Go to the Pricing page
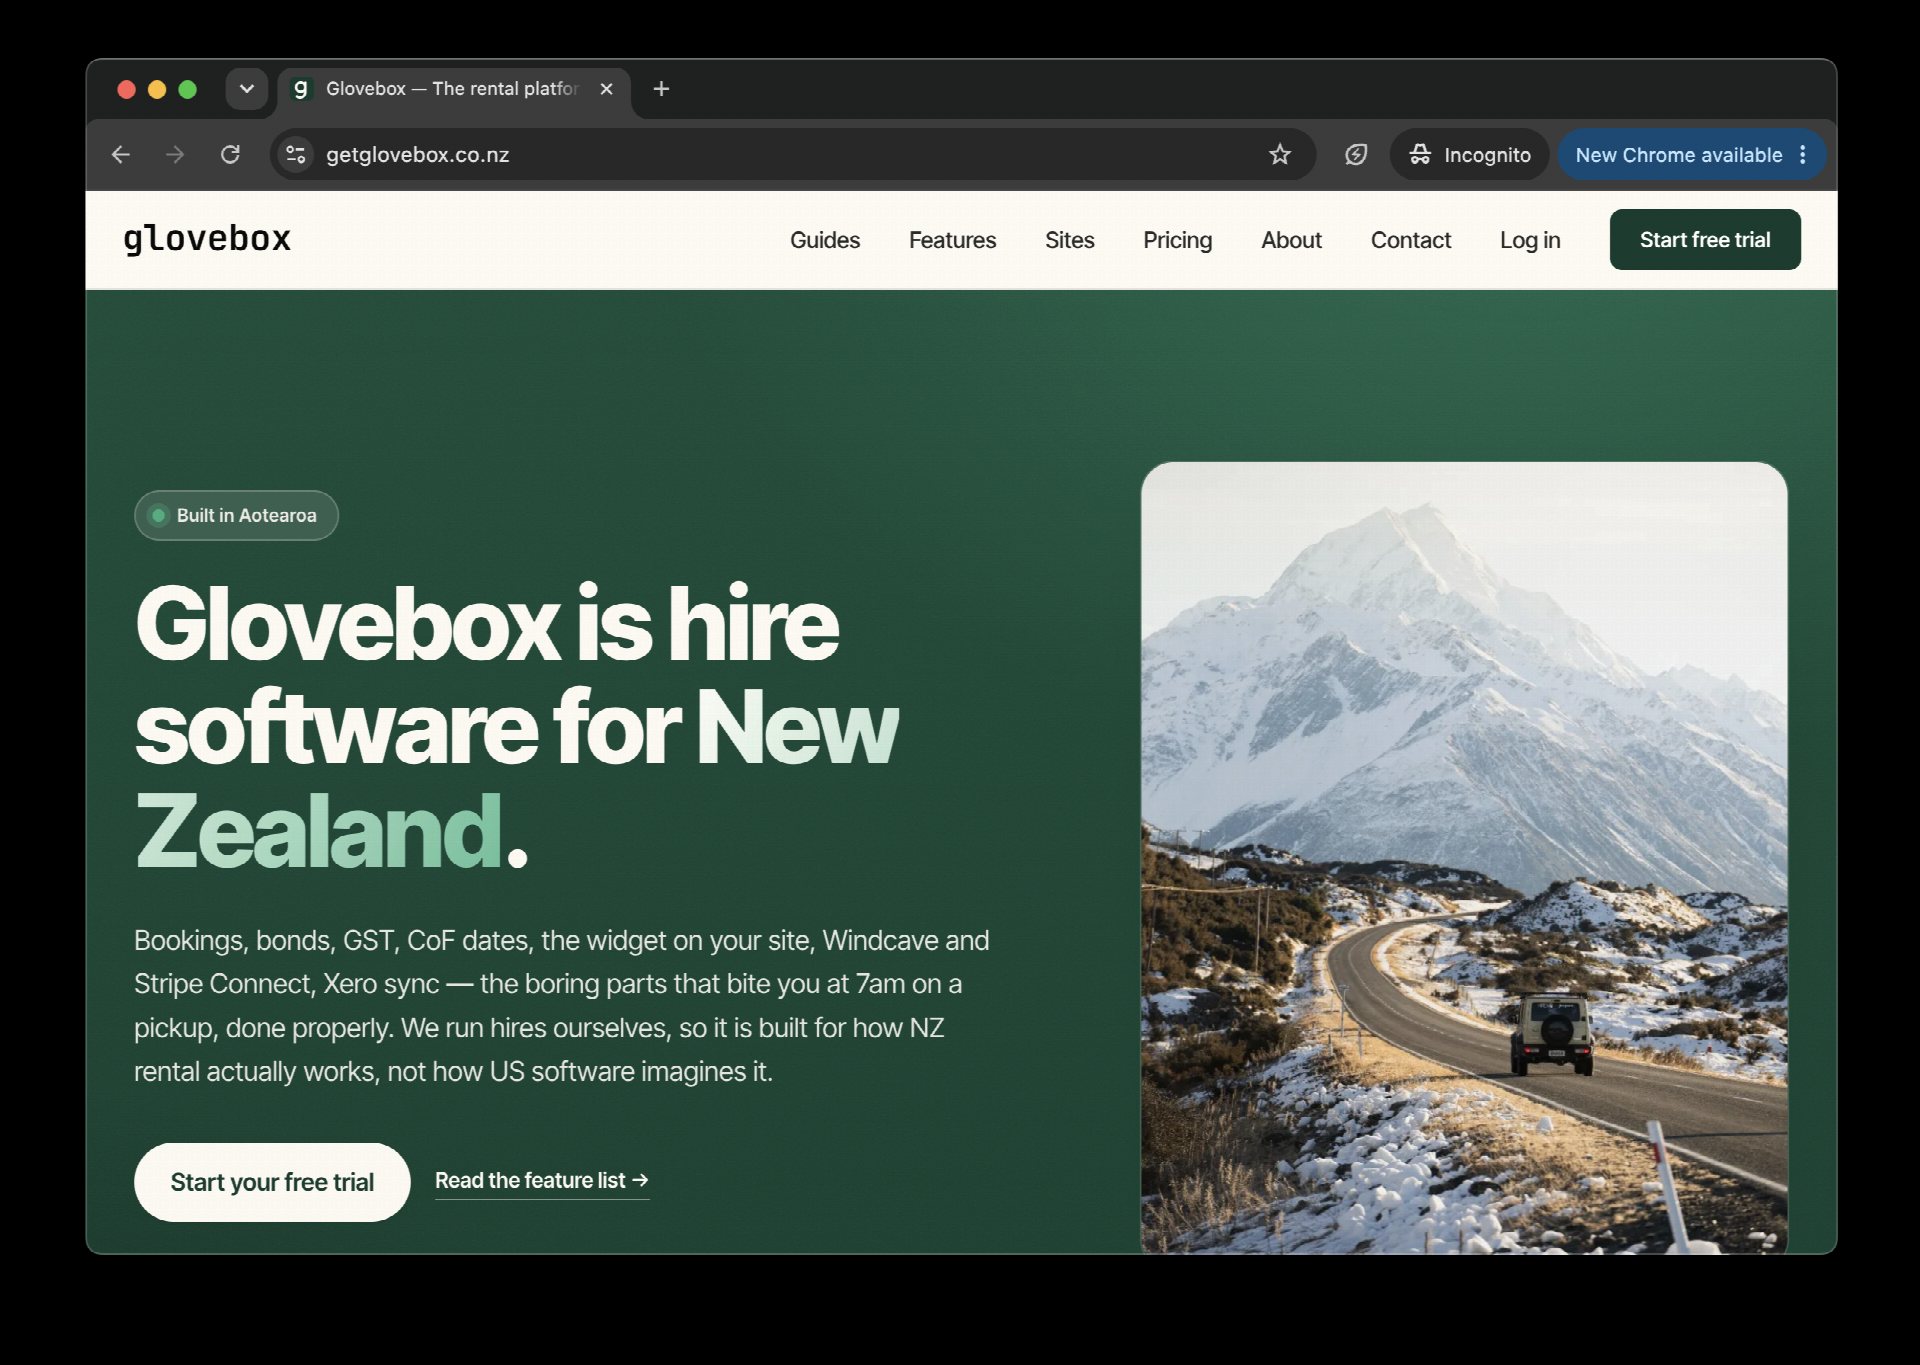Viewport: 1920px width, 1365px height. coord(1177,240)
